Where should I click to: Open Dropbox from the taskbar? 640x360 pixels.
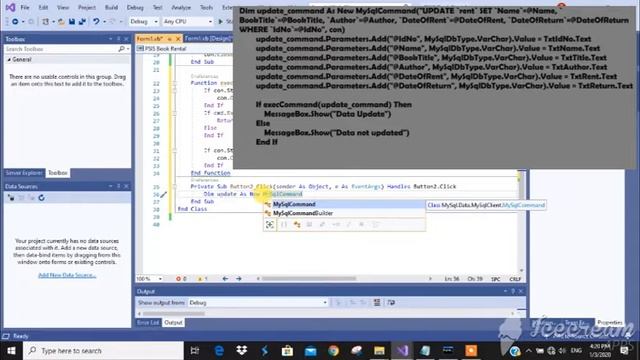(242, 351)
